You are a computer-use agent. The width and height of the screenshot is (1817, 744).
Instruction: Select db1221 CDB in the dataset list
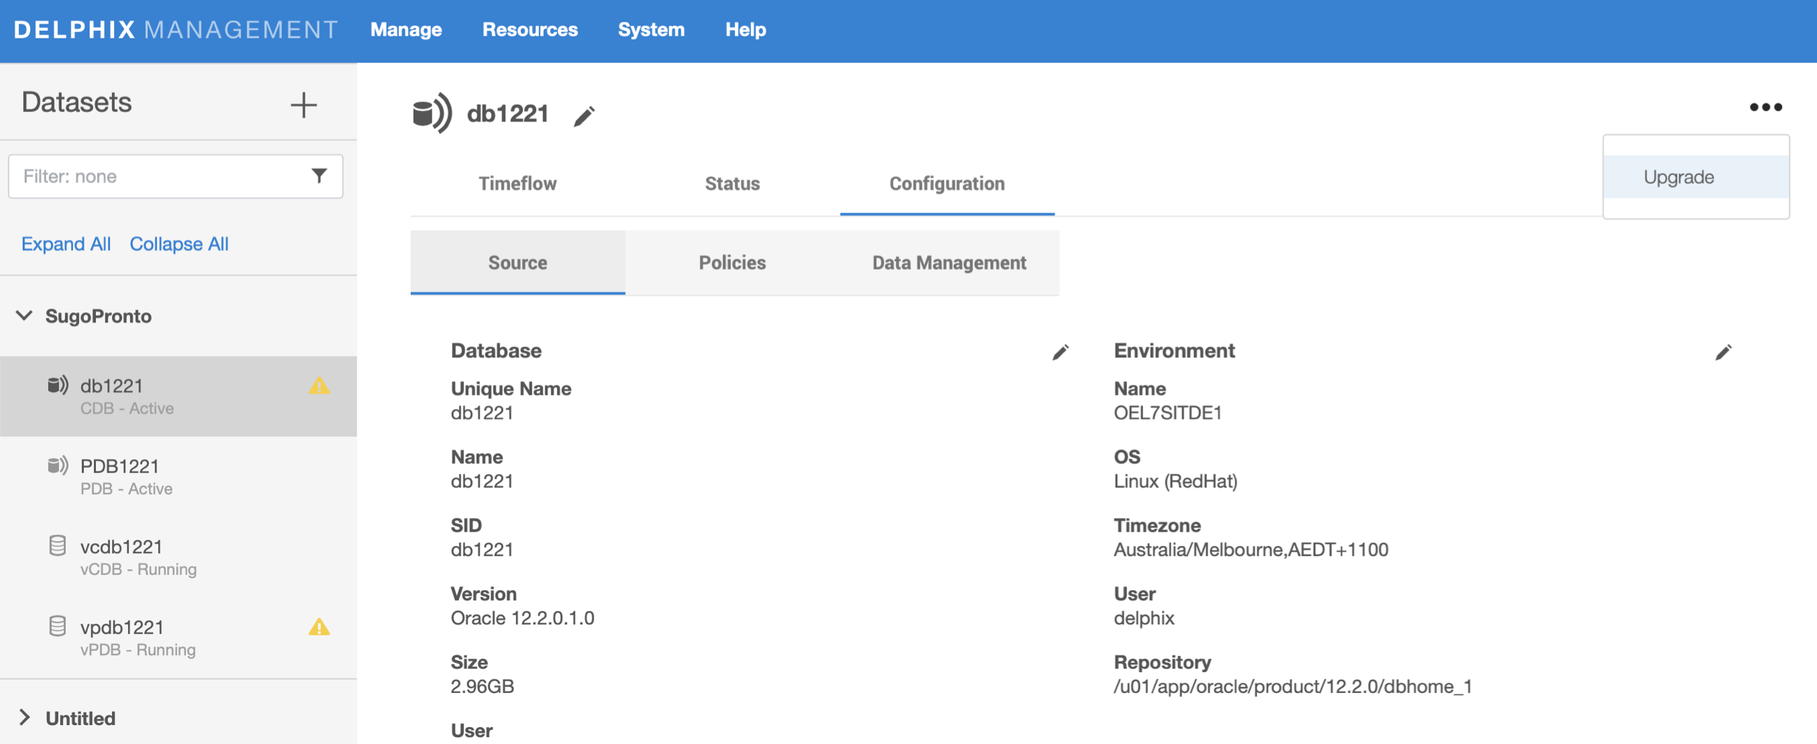[178, 396]
